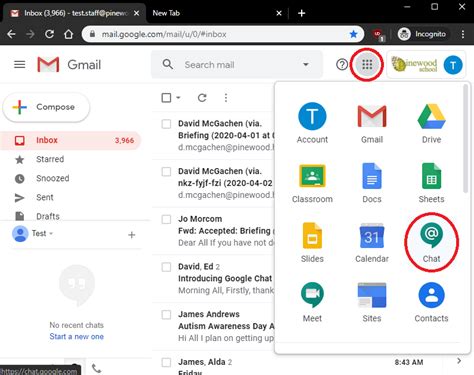Viewport: 474px width, 375px height.
Task: Click the Start a new one link
Action: (x=76, y=336)
